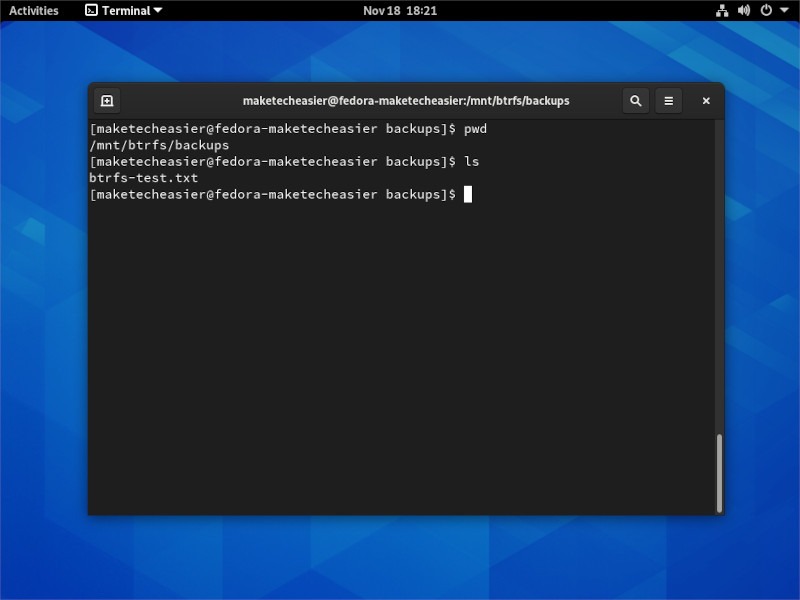The image size is (800, 600).
Task: Open the terminal hamburger menu
Action: 668,100
